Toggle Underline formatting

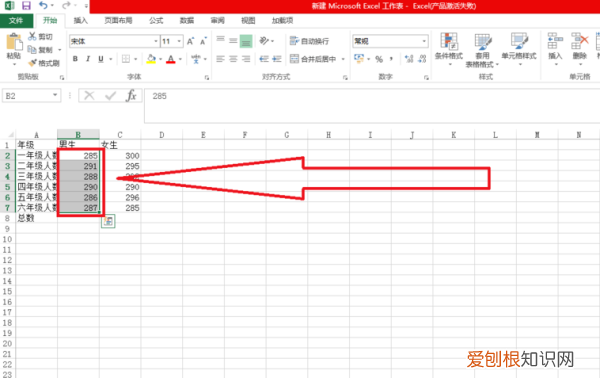click(x=101, y=59)
